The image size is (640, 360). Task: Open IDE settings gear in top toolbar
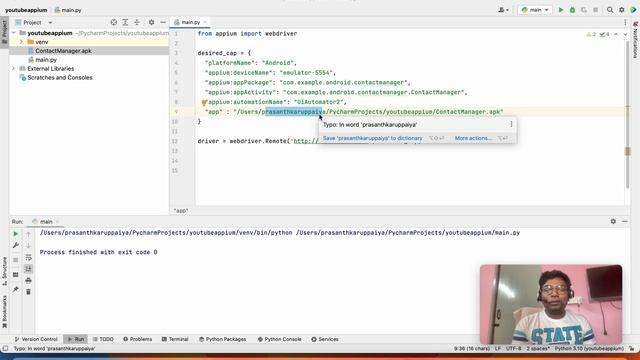click(622, 10)
